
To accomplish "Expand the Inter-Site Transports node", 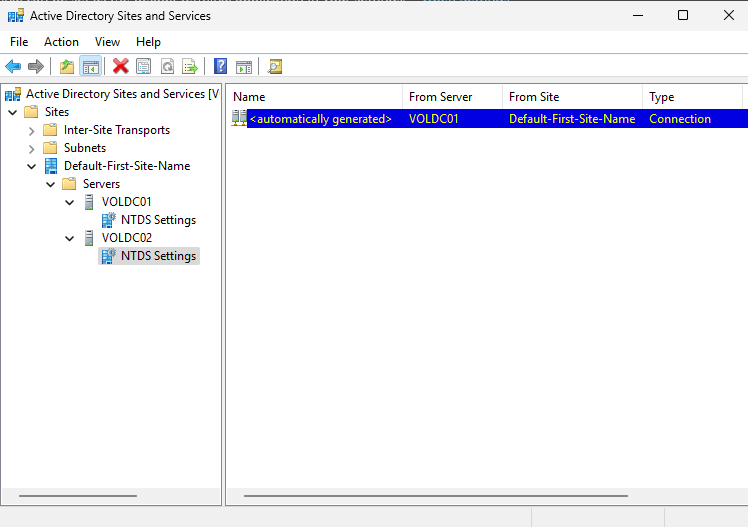I will click(x=32, y=130).
